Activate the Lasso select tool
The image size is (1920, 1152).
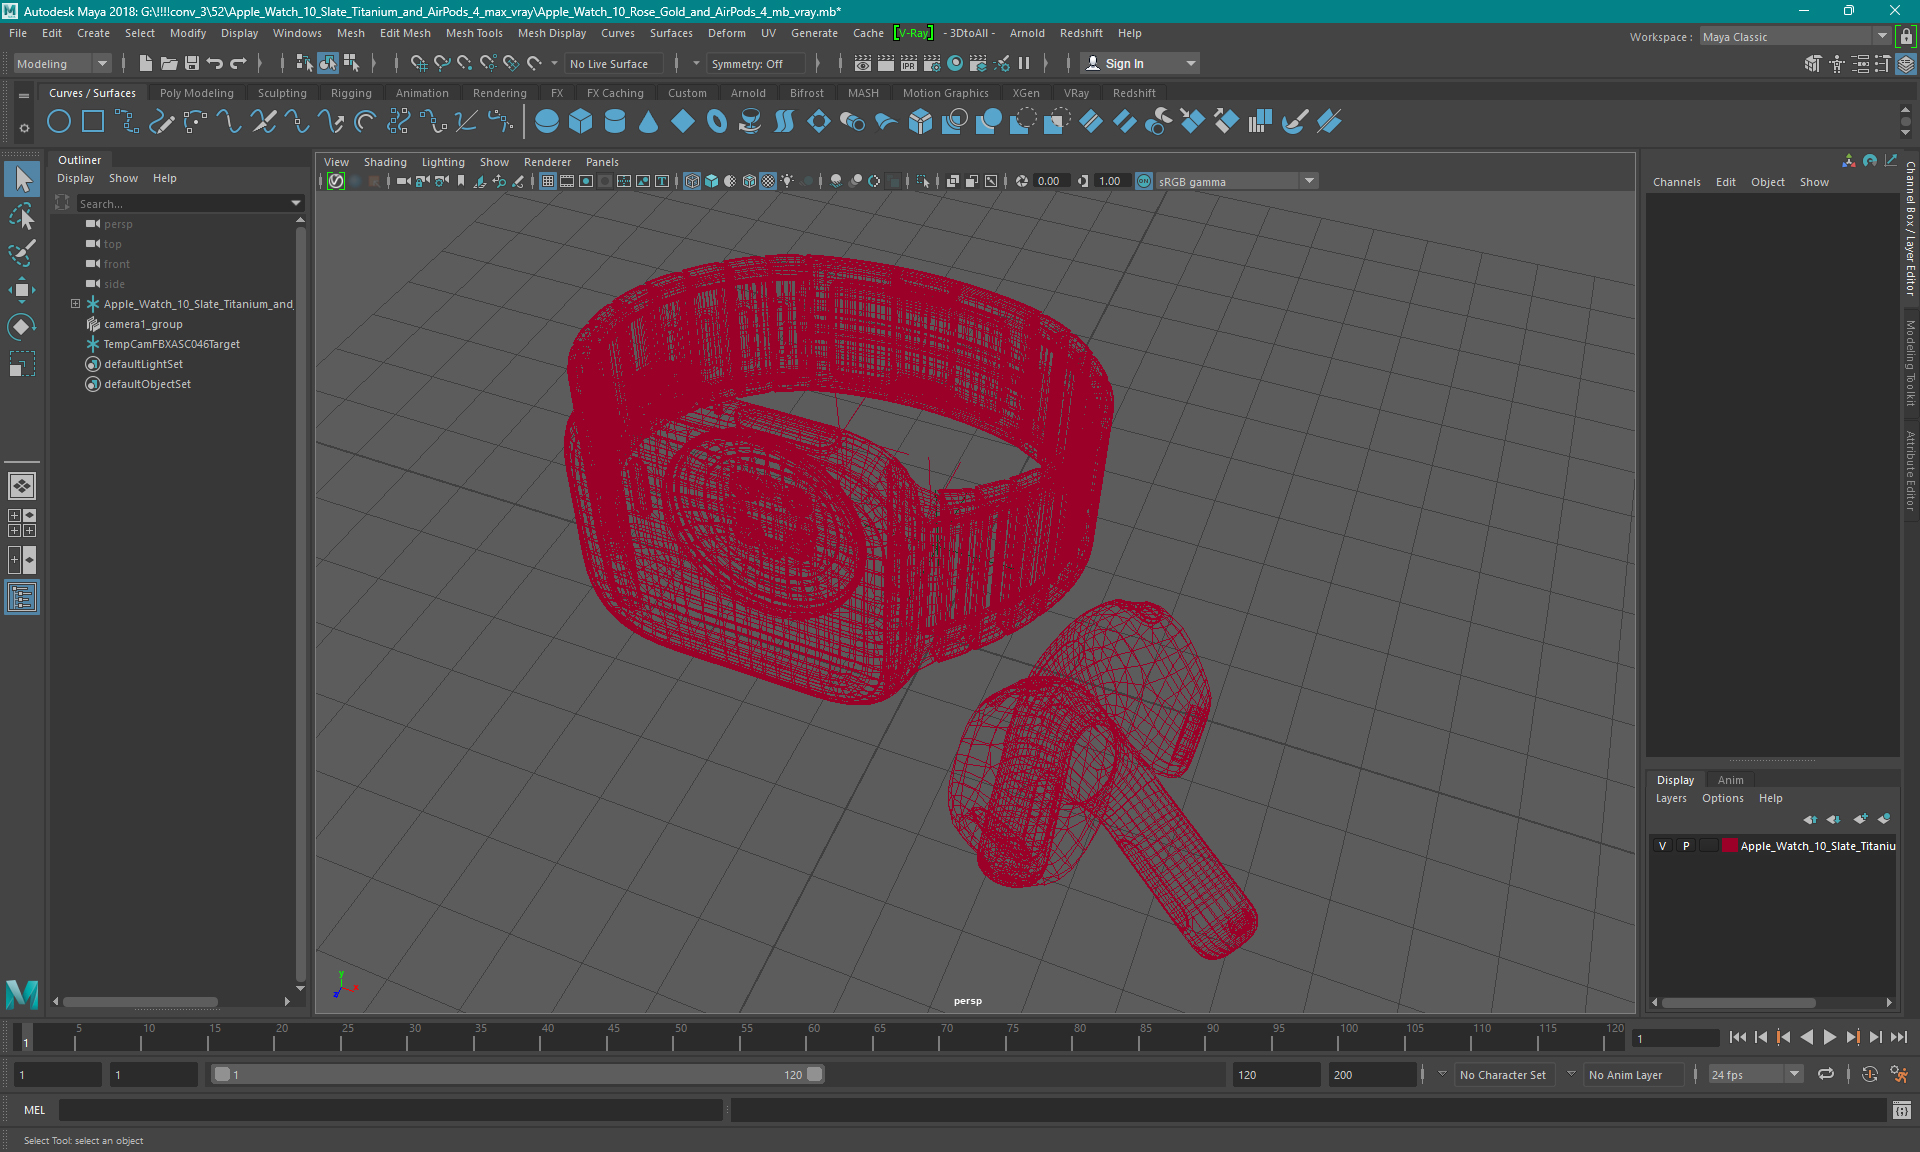click(x=22, y=216)
